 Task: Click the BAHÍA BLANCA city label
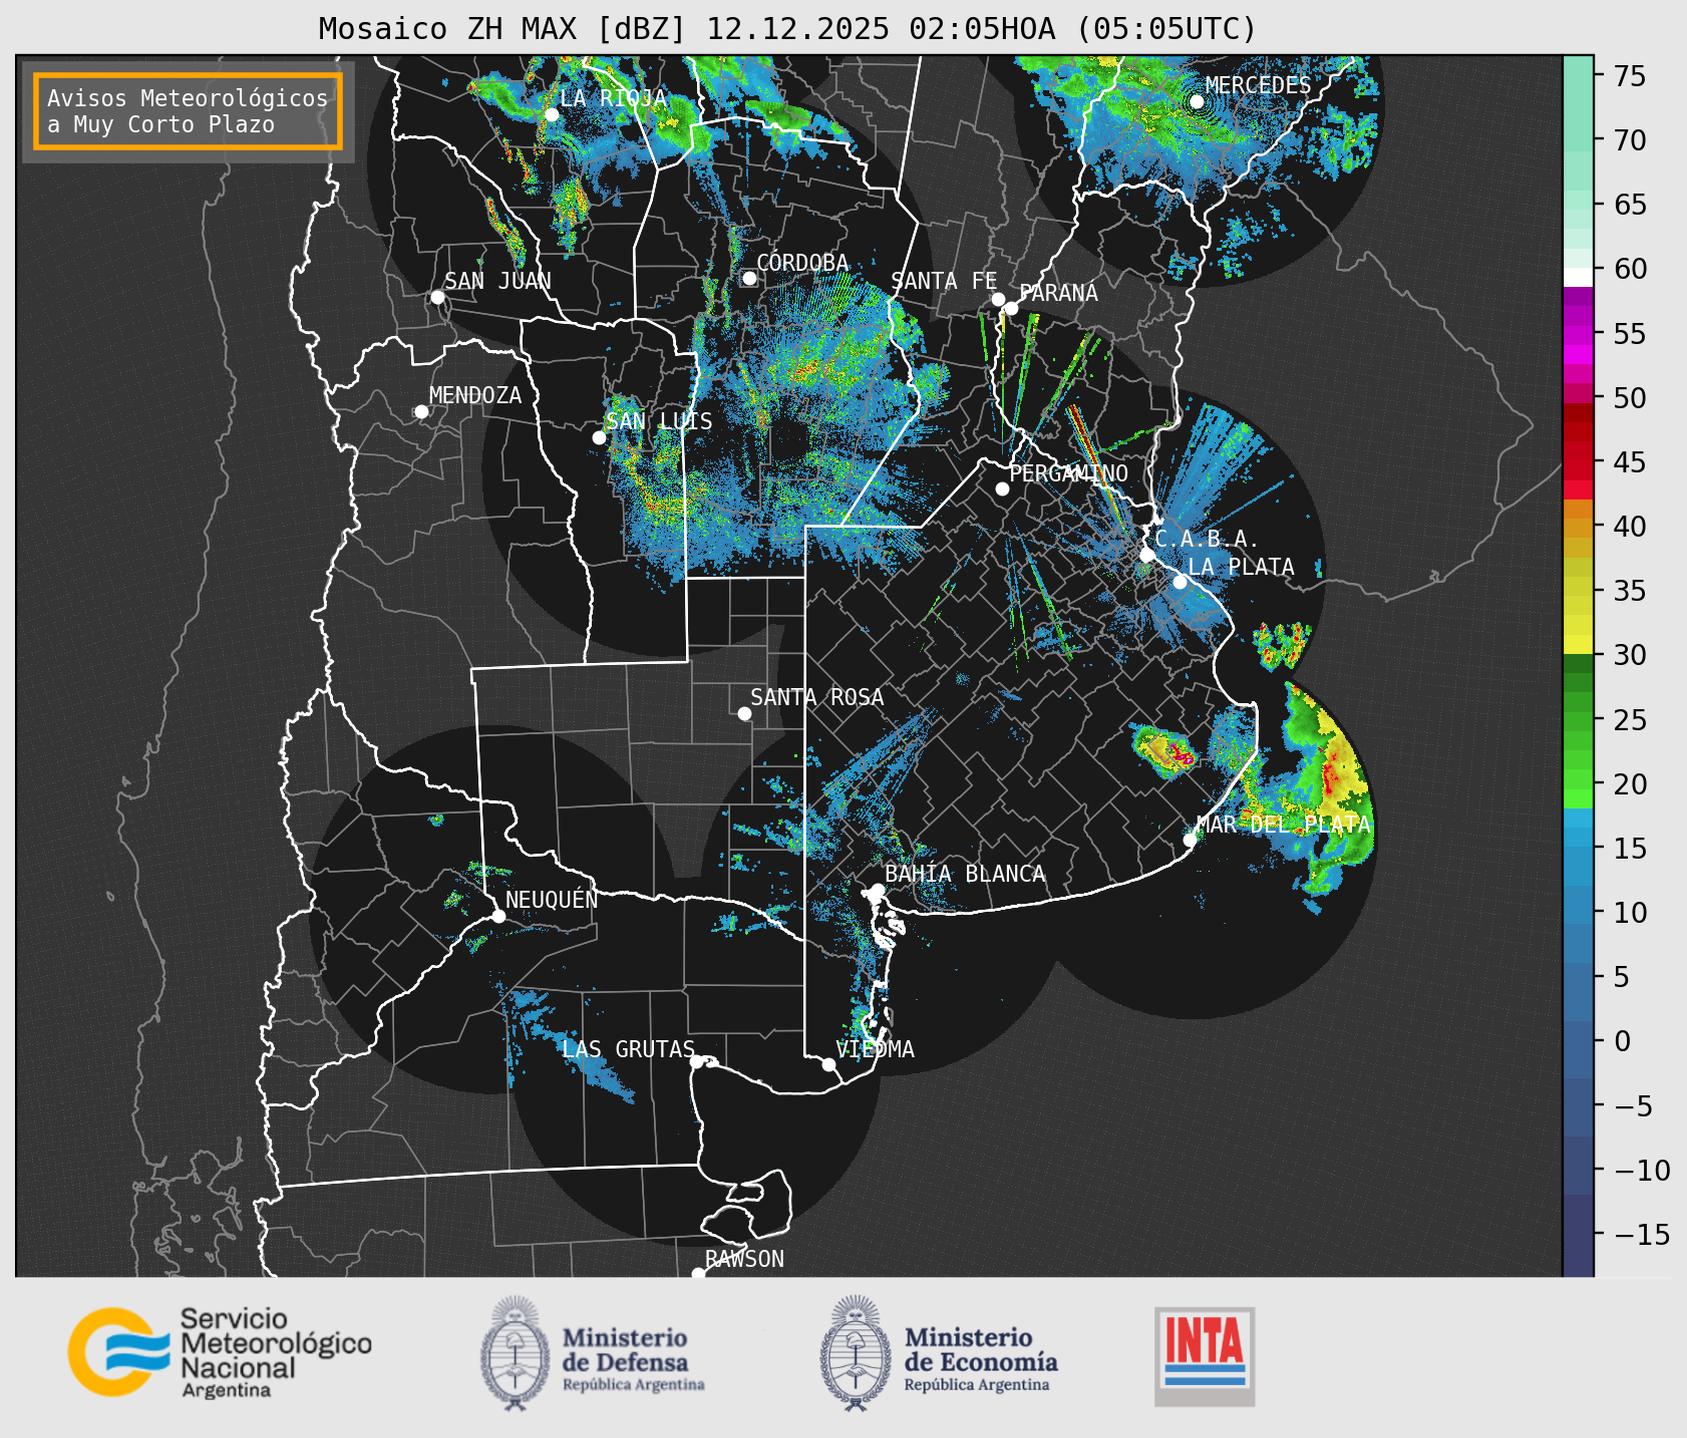pos(965,874)
